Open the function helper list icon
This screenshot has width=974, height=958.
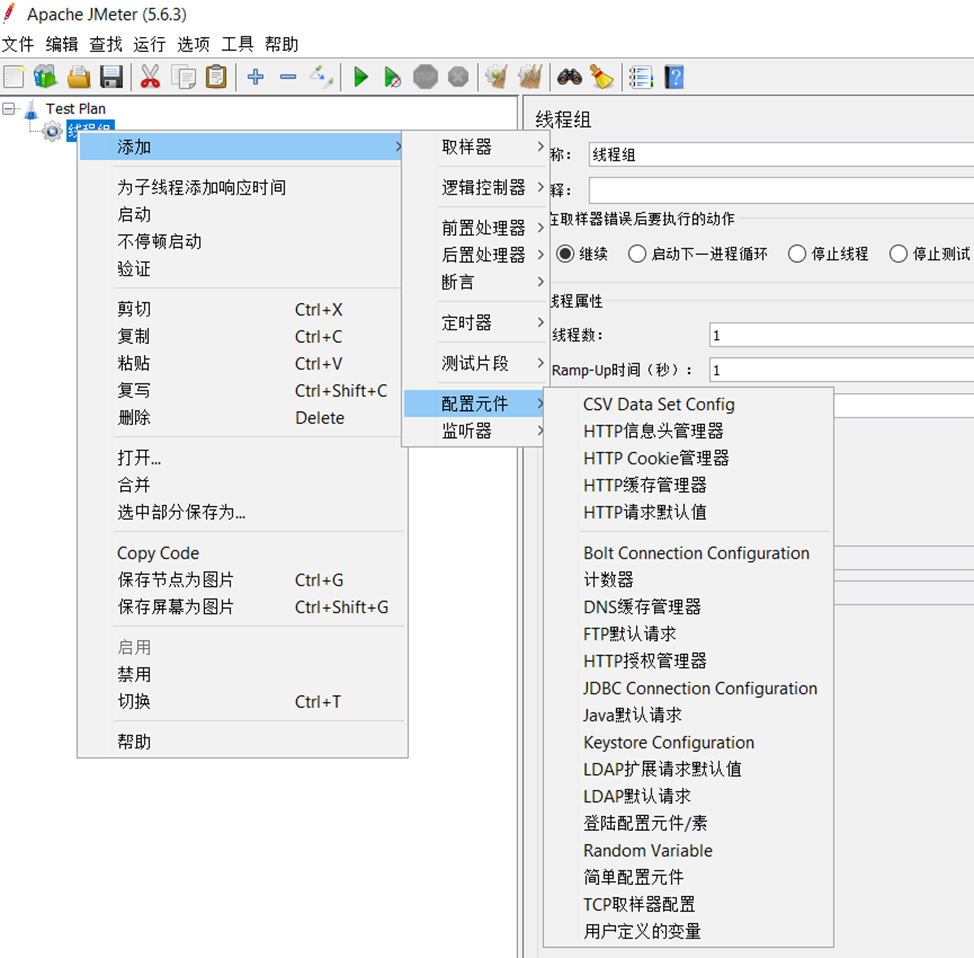[640, 77]
